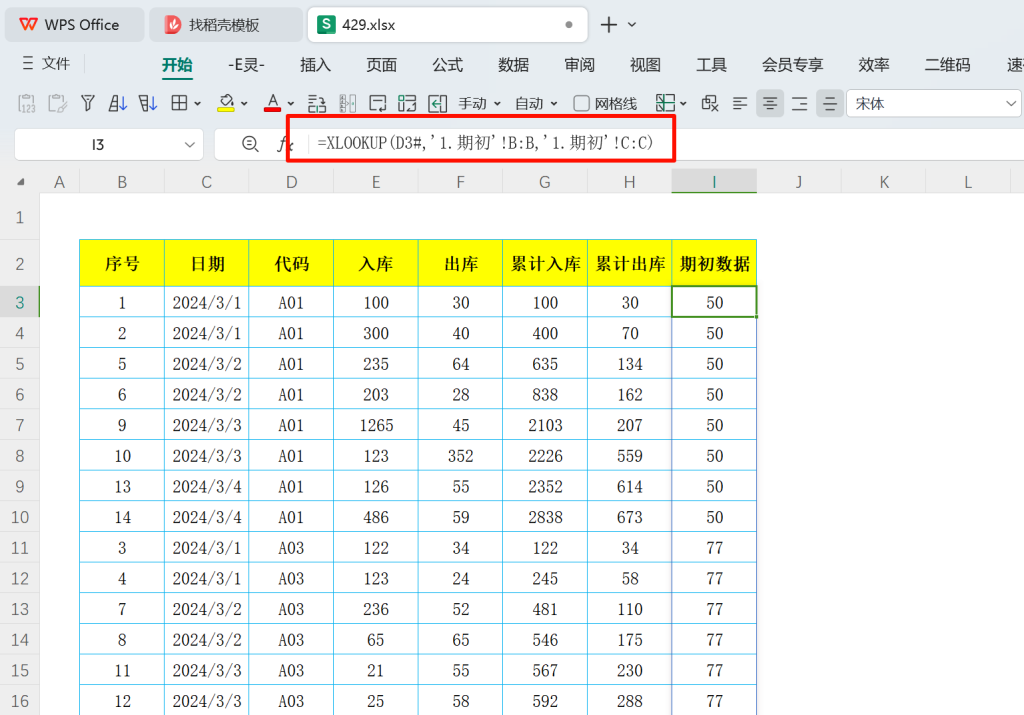The height and width of the screenshot is (715, 1024).
Task: Click the 期初数据 header cell
Action: (x=714, y=263)
